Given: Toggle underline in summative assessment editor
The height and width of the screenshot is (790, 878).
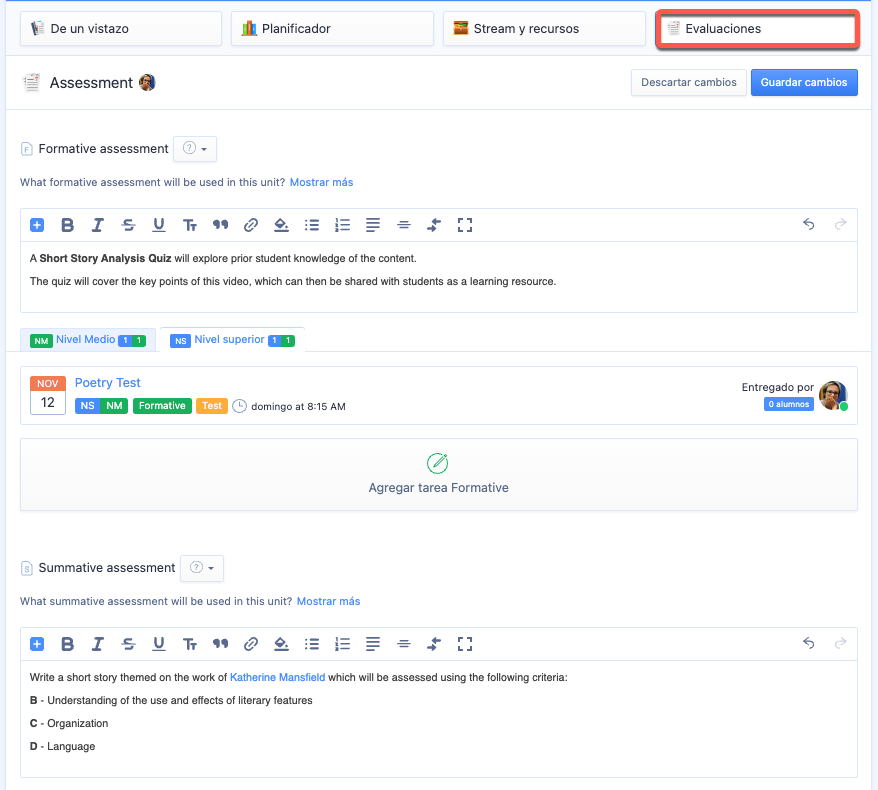Looking at the screenshot, I should [x=158, y=644].
